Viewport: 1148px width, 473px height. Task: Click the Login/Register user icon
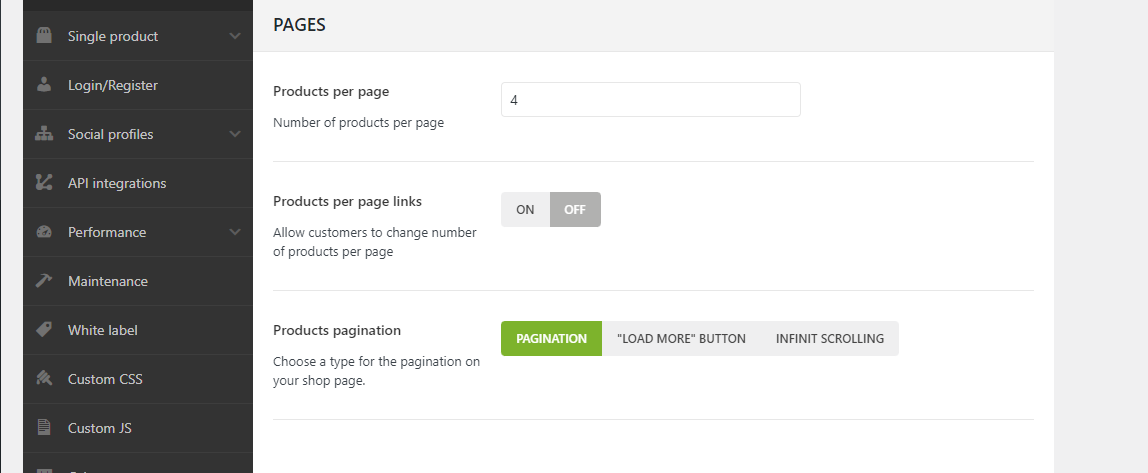(x=43, y=85)
